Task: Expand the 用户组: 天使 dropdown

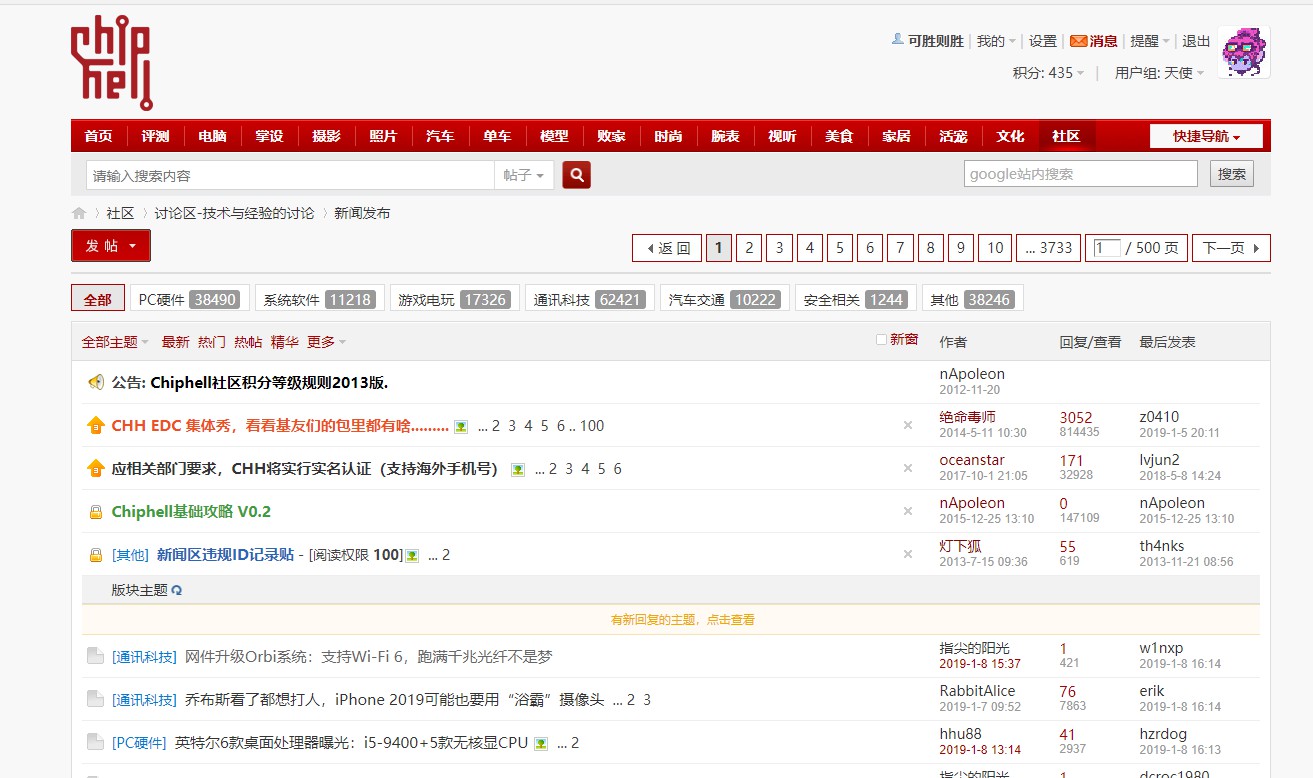Action: point(1160,72)
